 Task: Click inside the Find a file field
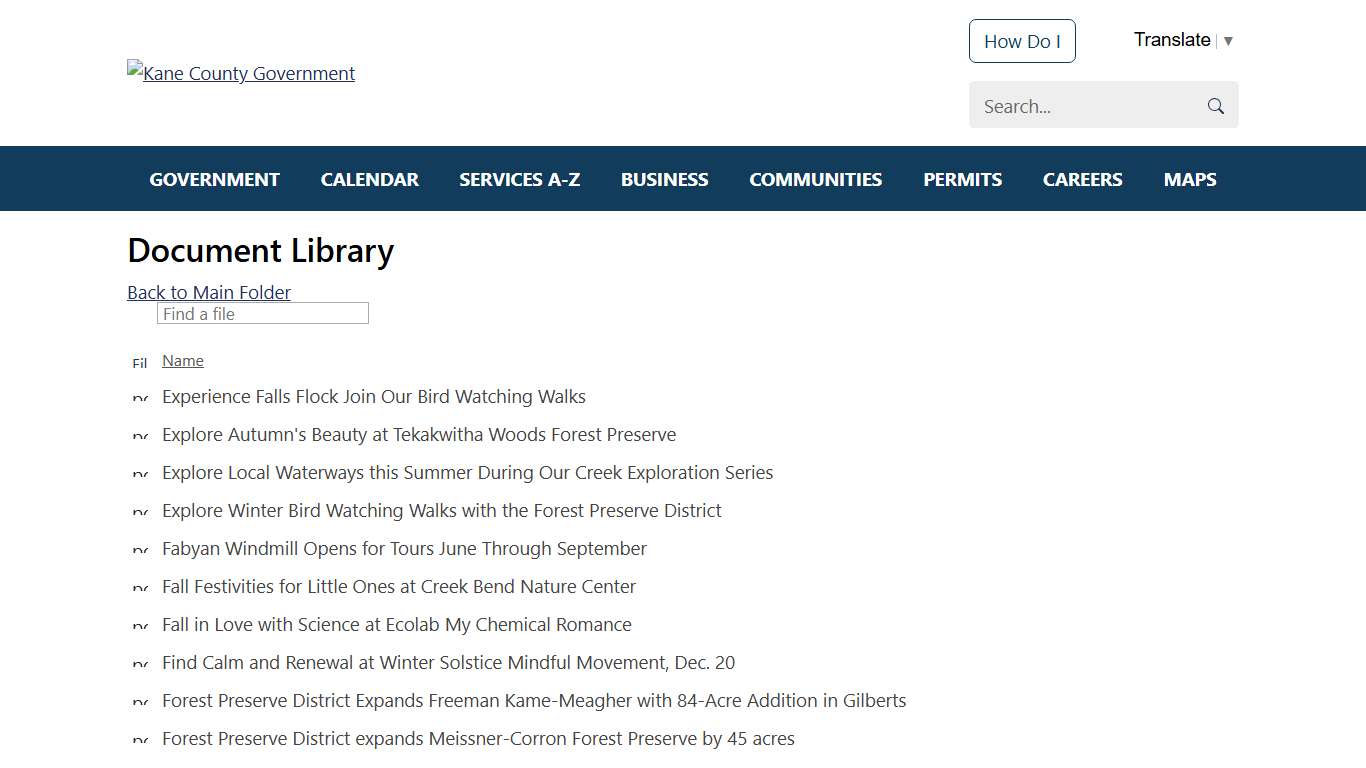pyautogui.click(x=262, y=313)
